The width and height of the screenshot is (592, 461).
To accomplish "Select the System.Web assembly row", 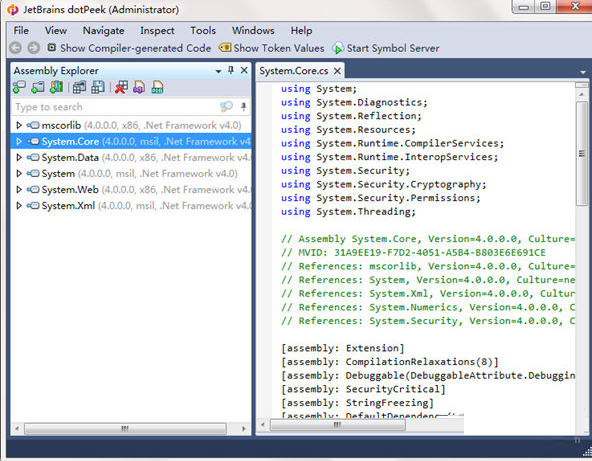I will click(131, 189).
